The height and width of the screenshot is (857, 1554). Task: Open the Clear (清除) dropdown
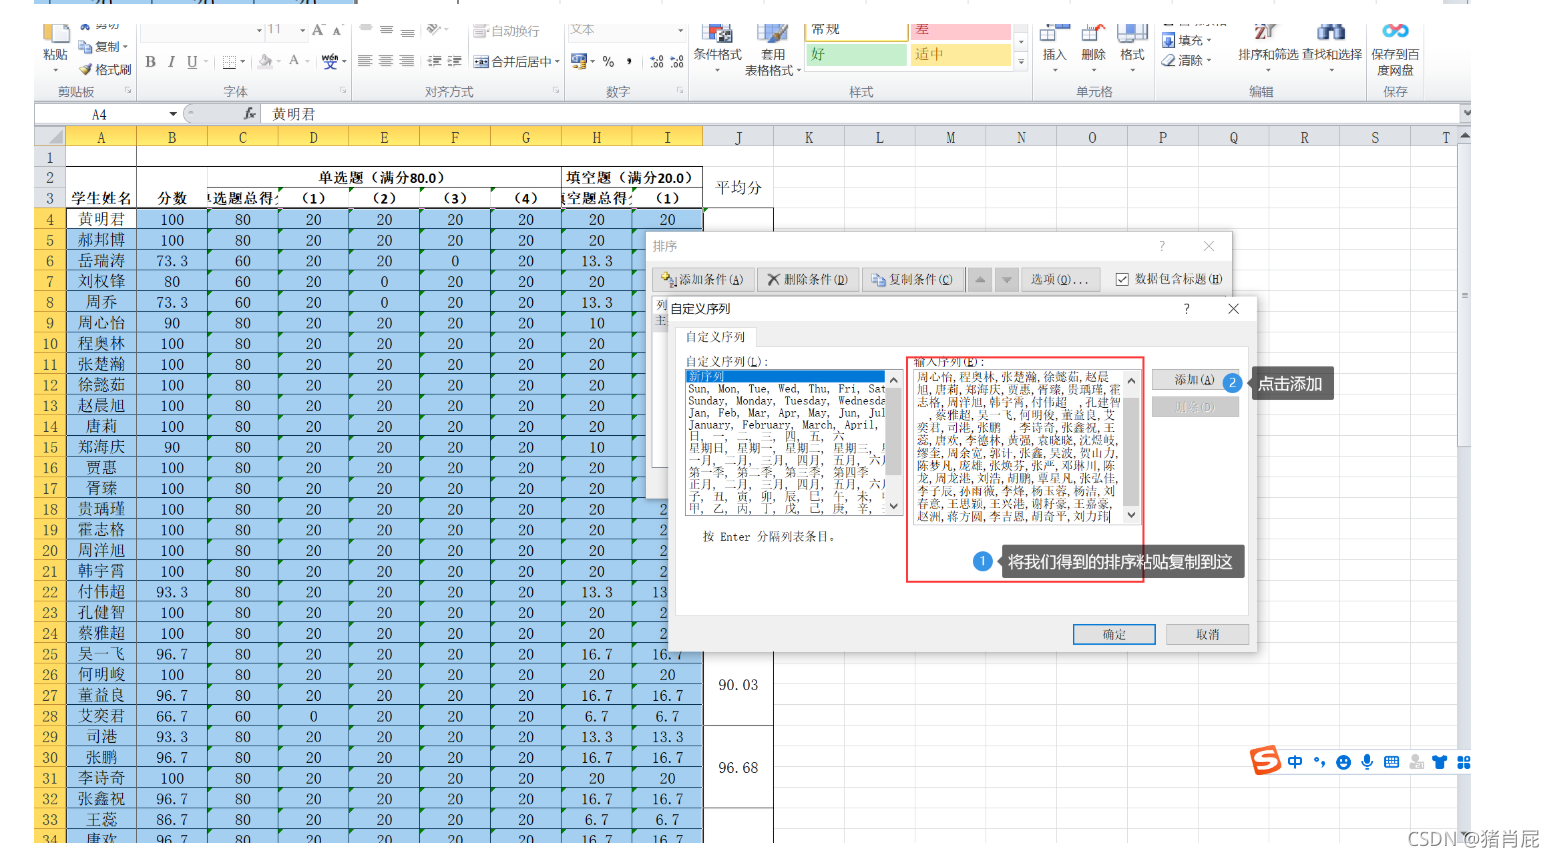(1187, 60)
